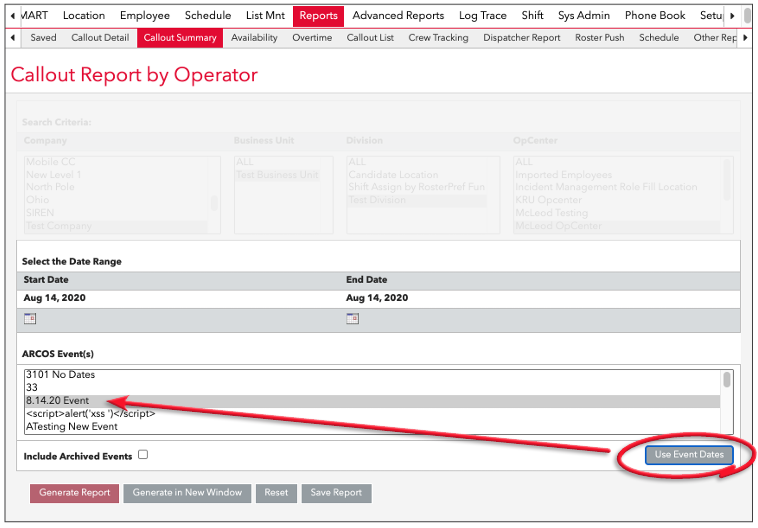
Task: Open the Sys Admin tab
Action: point(583,15)
